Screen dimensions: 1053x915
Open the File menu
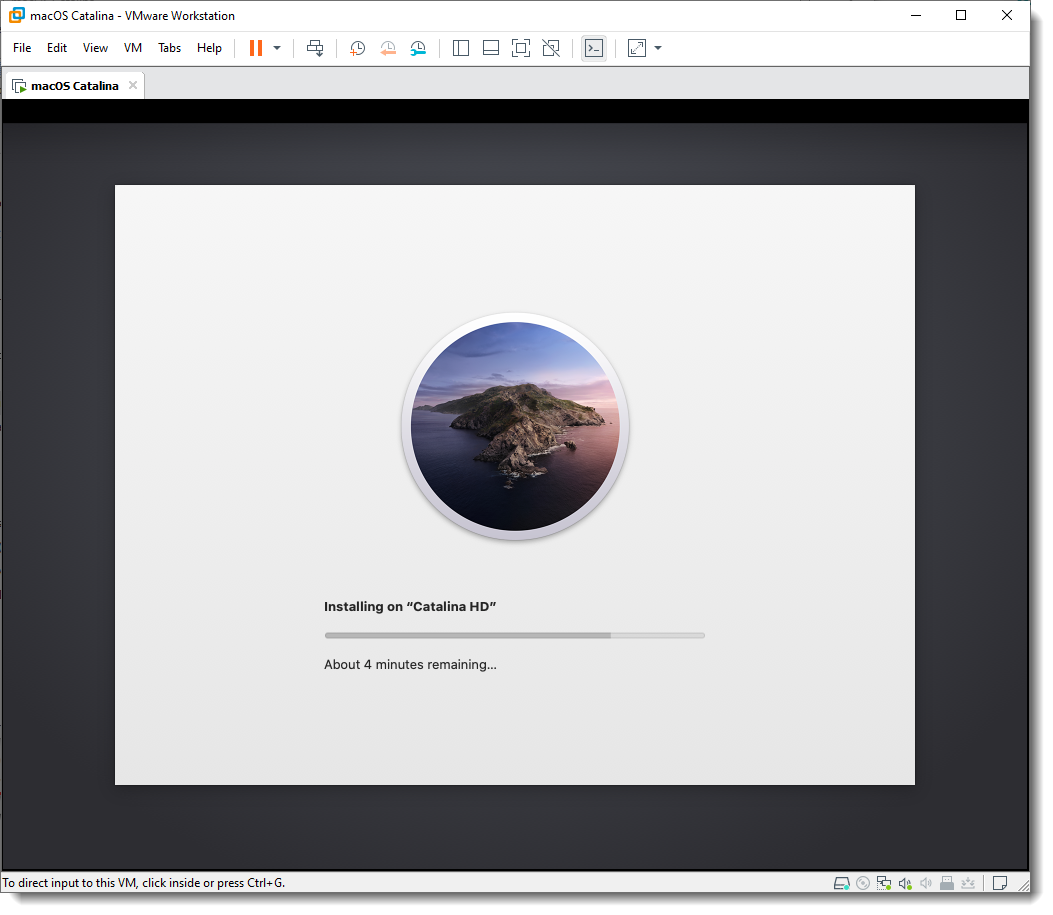(22, 48)
